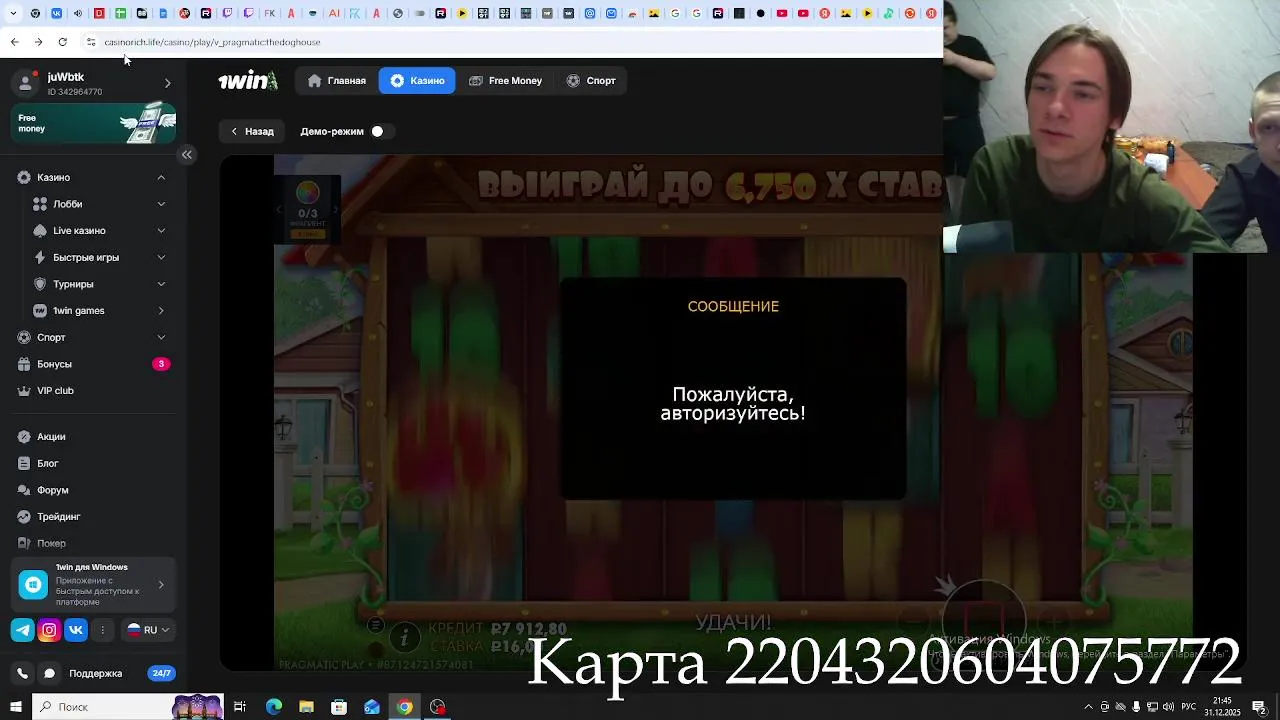
Task: Open Task View in the taskbar
Action: click(240, 707)
